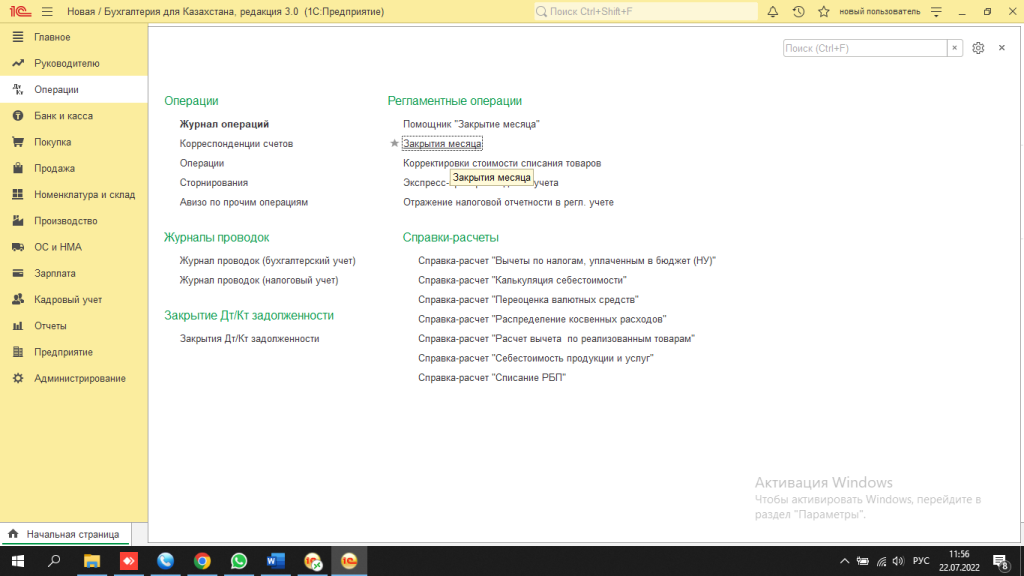
Task: Click the Home icon on Начальная страница tab
Action: coord(13,534)
